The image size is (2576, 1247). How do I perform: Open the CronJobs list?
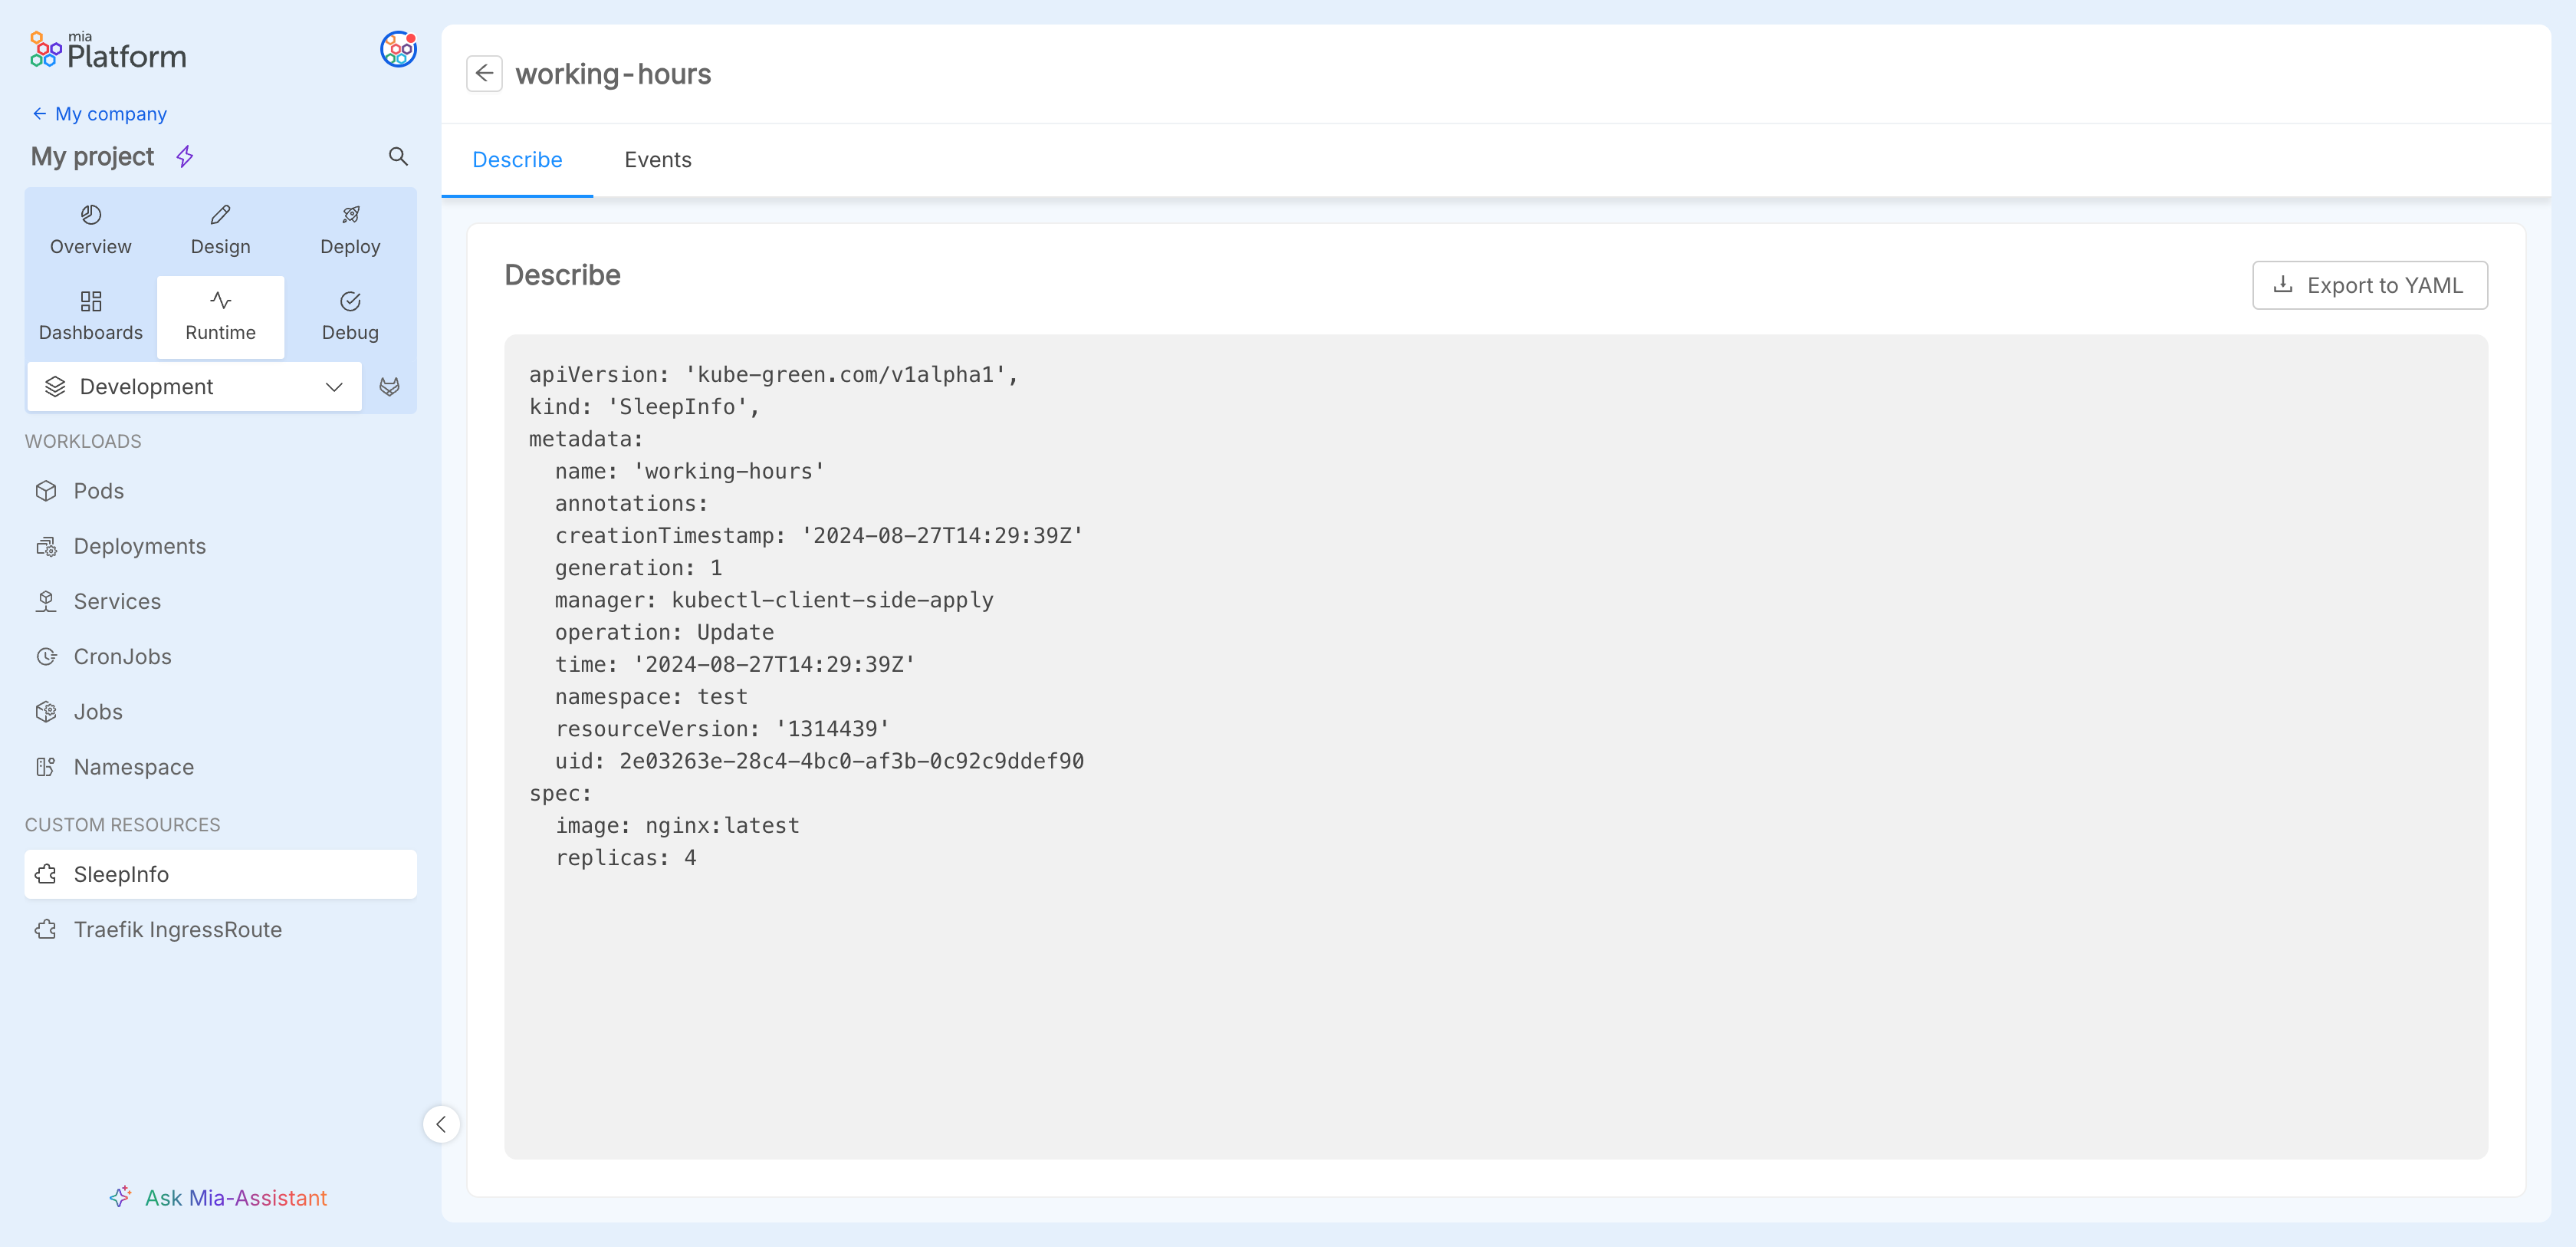click(x=122, y=656)
